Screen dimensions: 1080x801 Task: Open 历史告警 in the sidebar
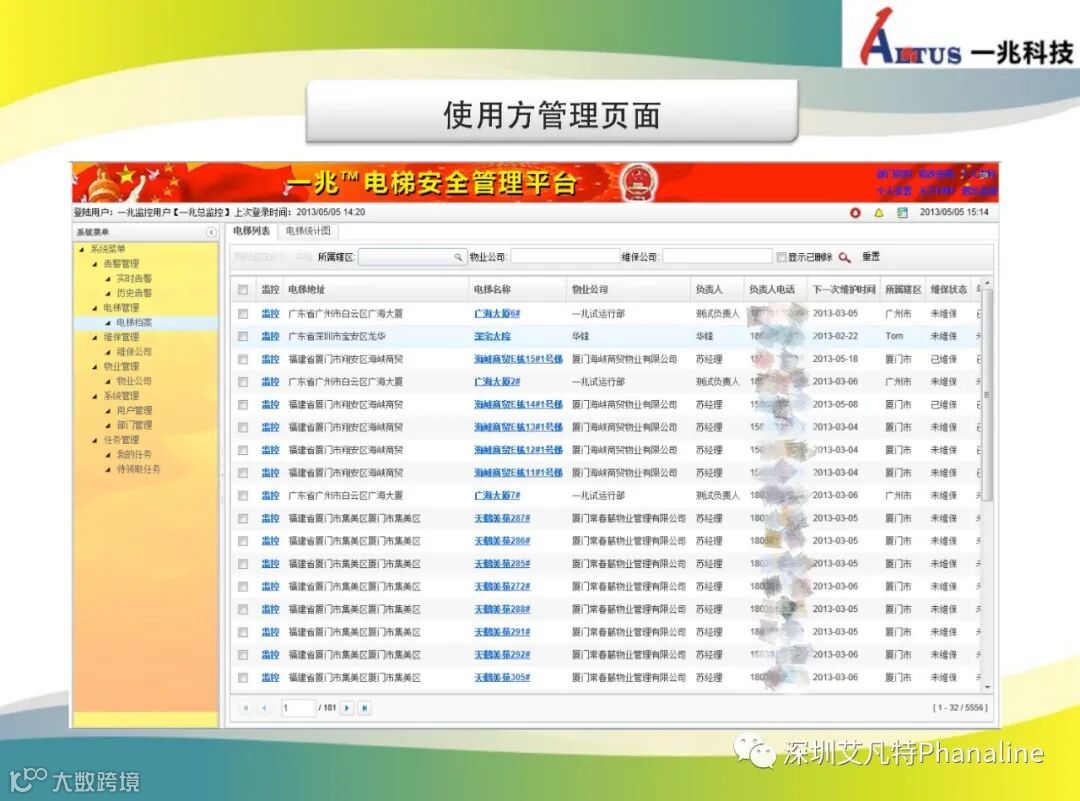(x=134, y=293)
